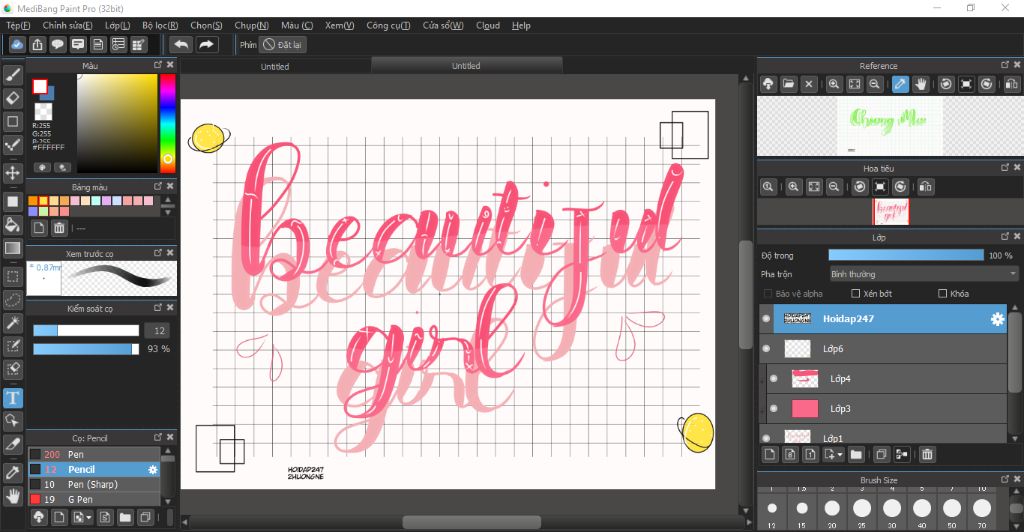Viewport: 1024px width, 532px height.
Task: Select the Text tool
Action: [x=12, y=398]
